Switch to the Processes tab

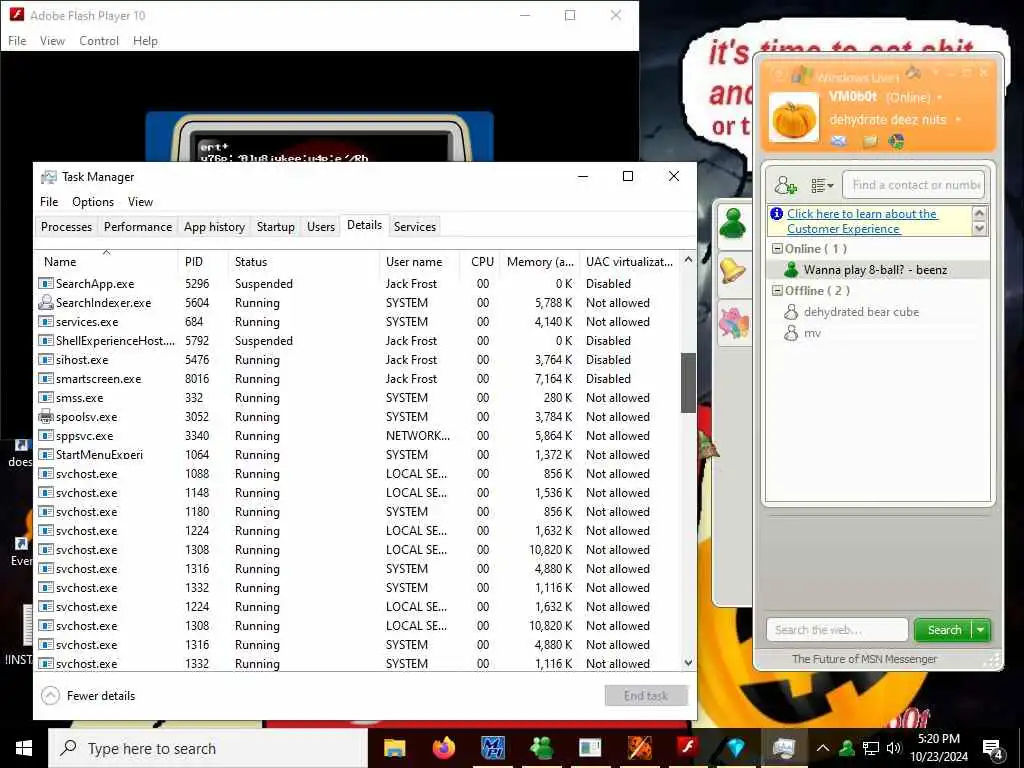tap(66, 227)
